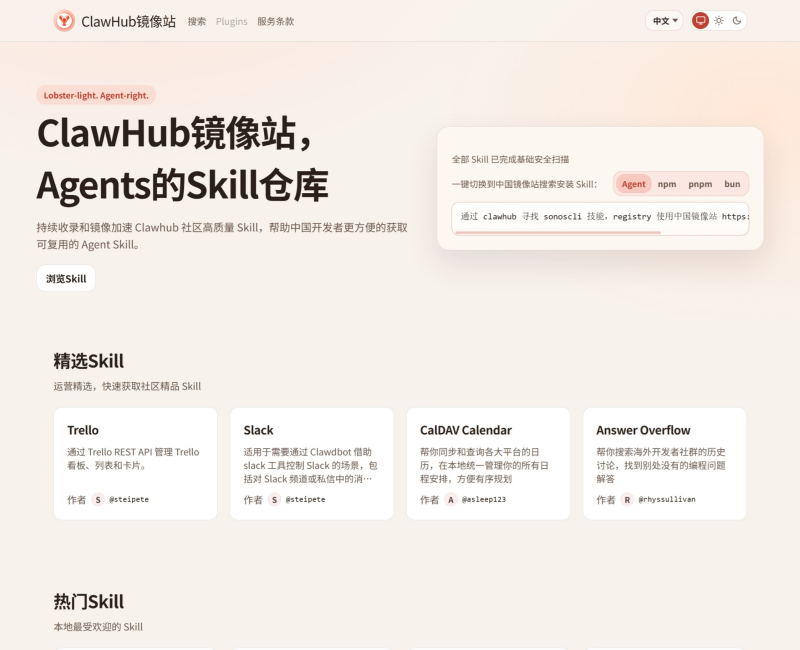Click the 本地最受欢迎的 Skill subtitle
800x650 pixels.
[x=98, y=627]
